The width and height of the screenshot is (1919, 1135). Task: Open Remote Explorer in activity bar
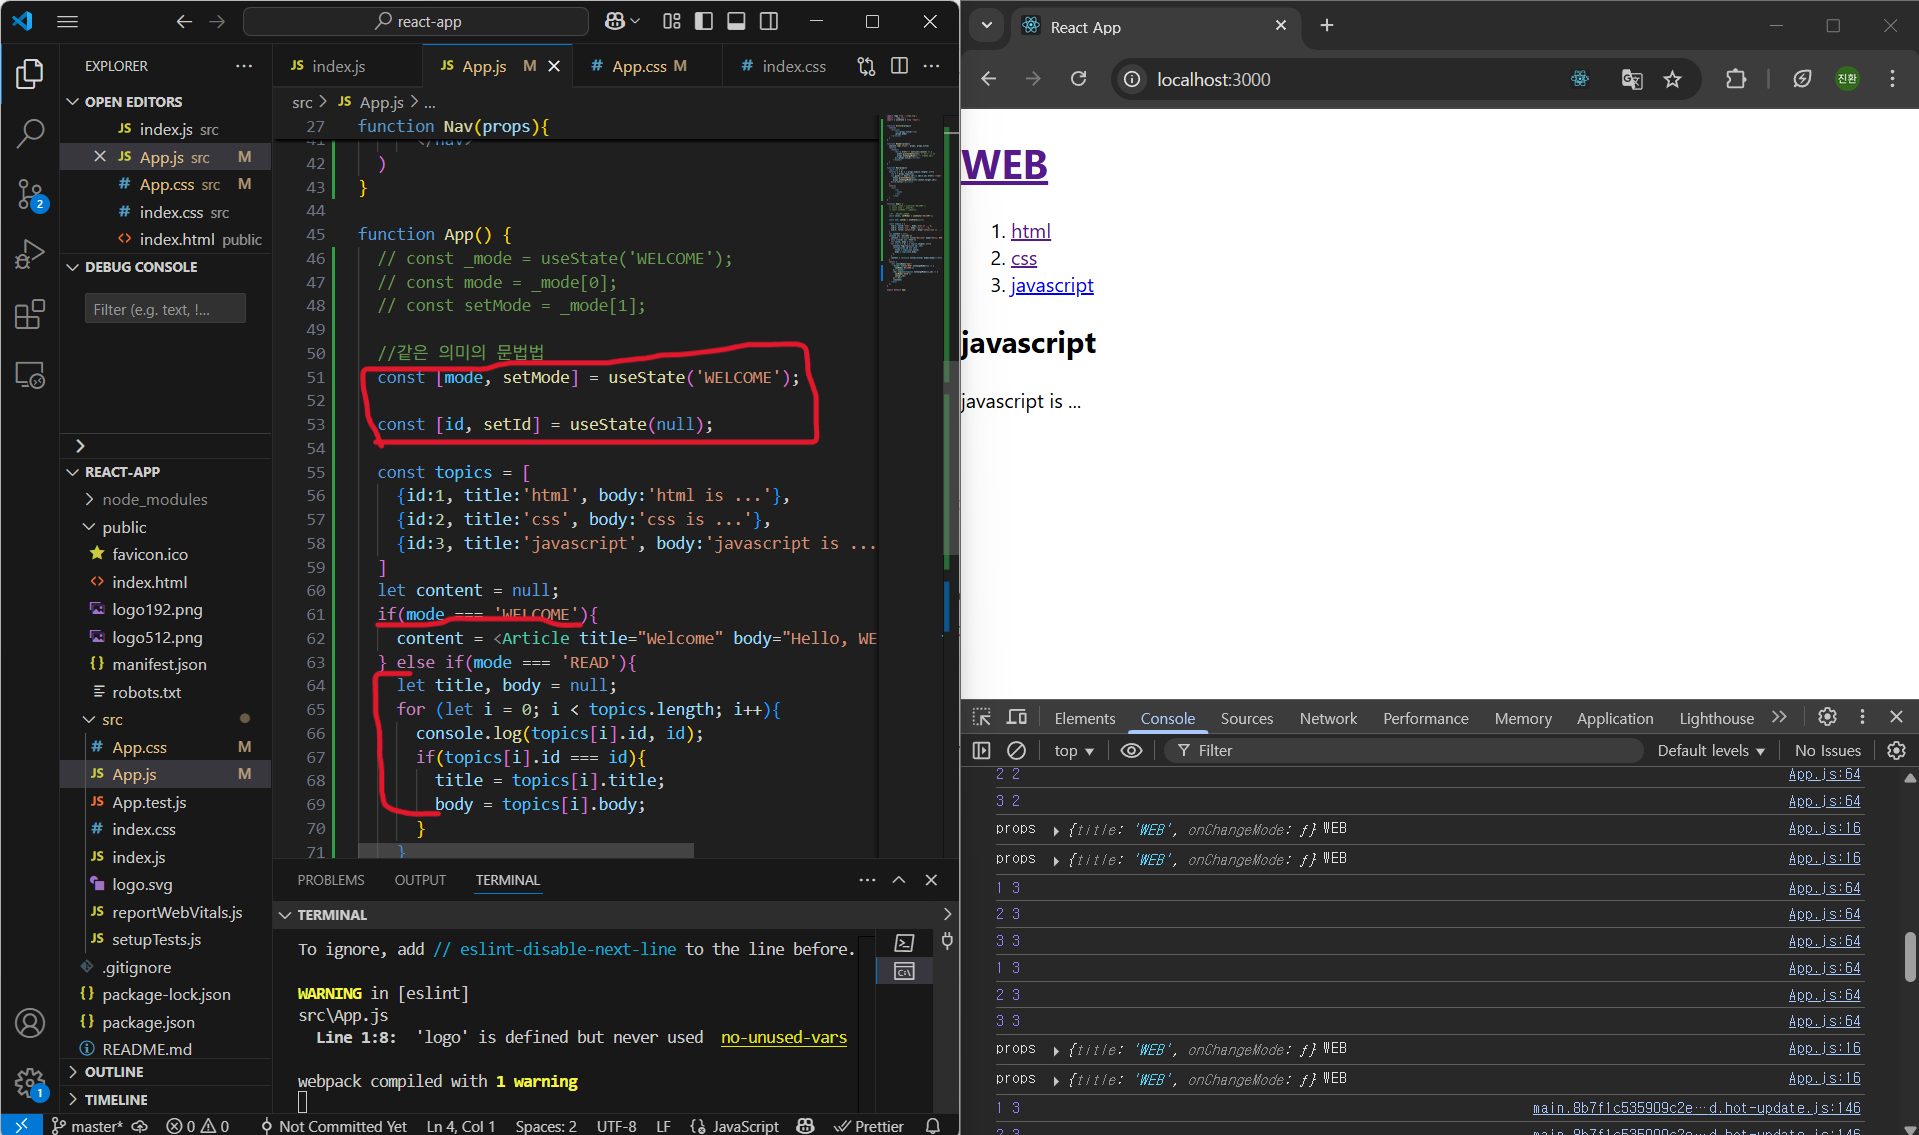[30, 376]
